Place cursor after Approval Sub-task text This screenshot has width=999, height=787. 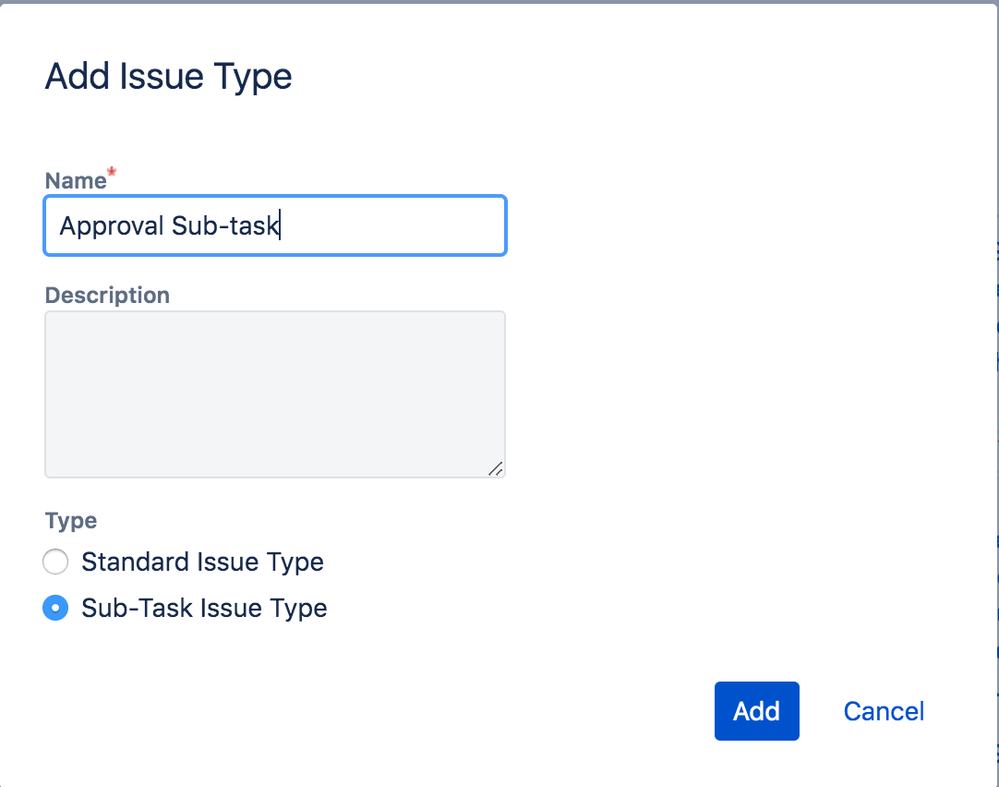[283, 226]
